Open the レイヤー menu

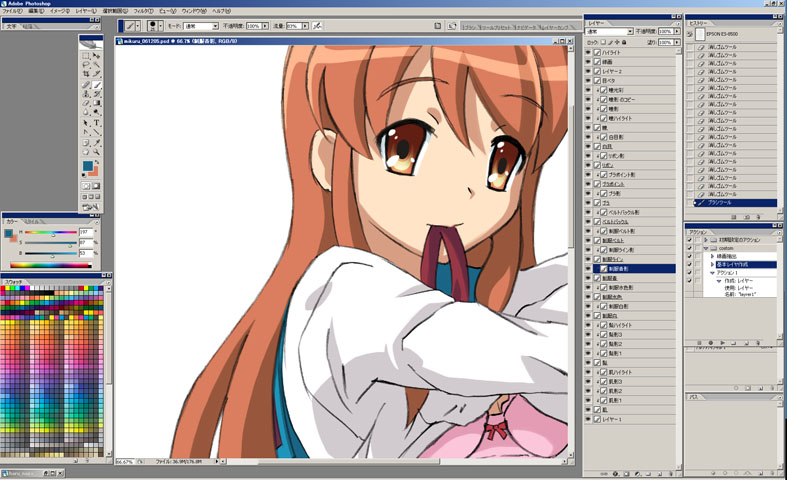[x=86, y=11]
